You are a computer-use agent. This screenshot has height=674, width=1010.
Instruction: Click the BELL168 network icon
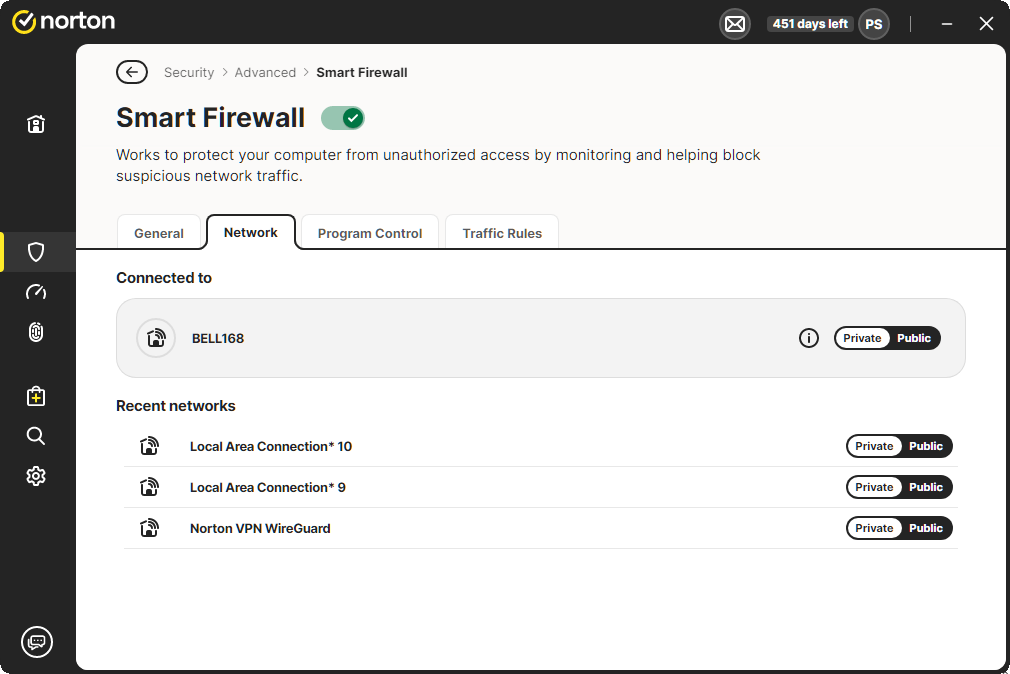tap(156, 338)
